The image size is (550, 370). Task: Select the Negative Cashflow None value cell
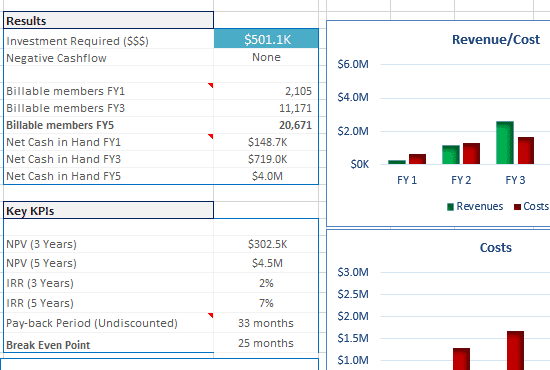(x=266, y=57)
